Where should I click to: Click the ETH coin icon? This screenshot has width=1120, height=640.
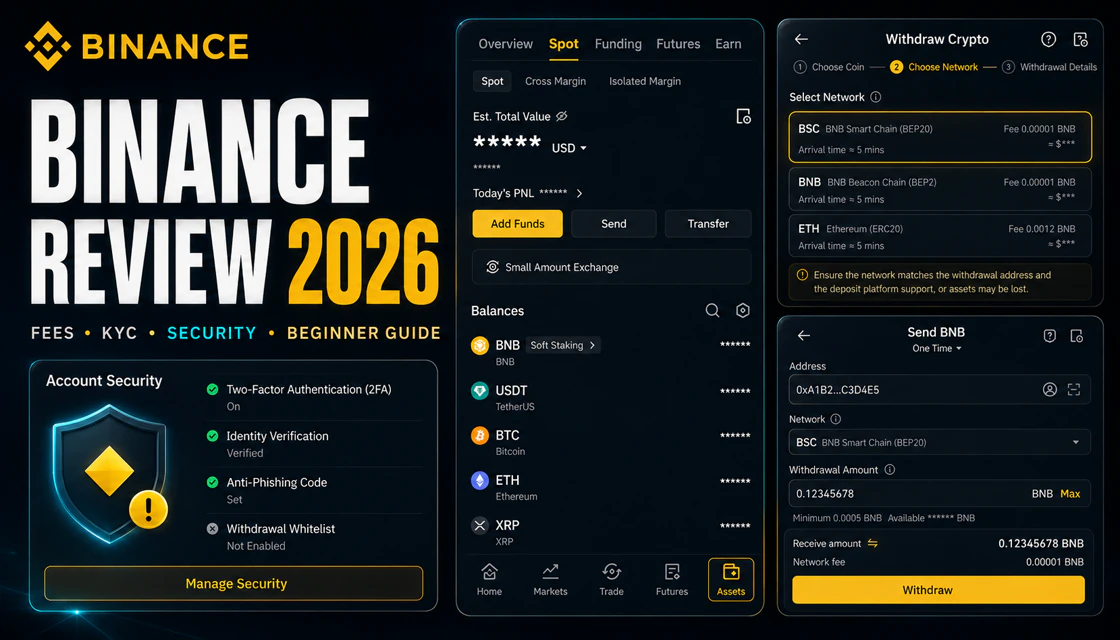coord(480,481)
